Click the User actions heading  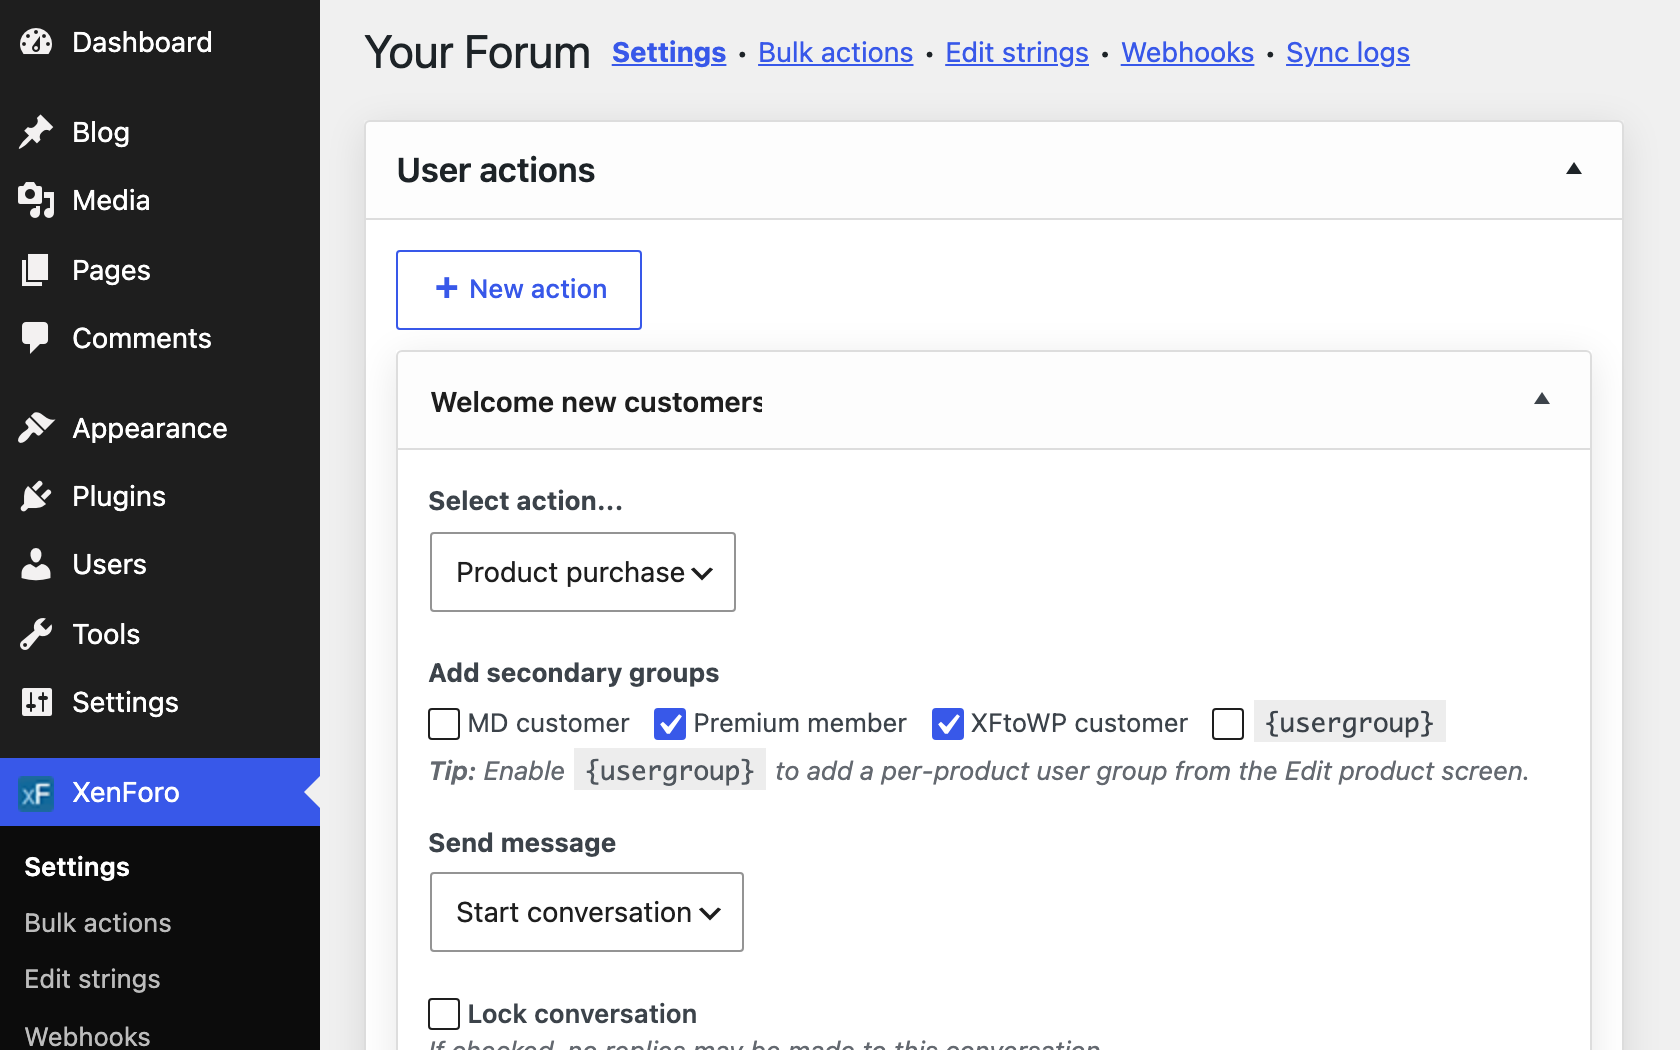(496, 170)
